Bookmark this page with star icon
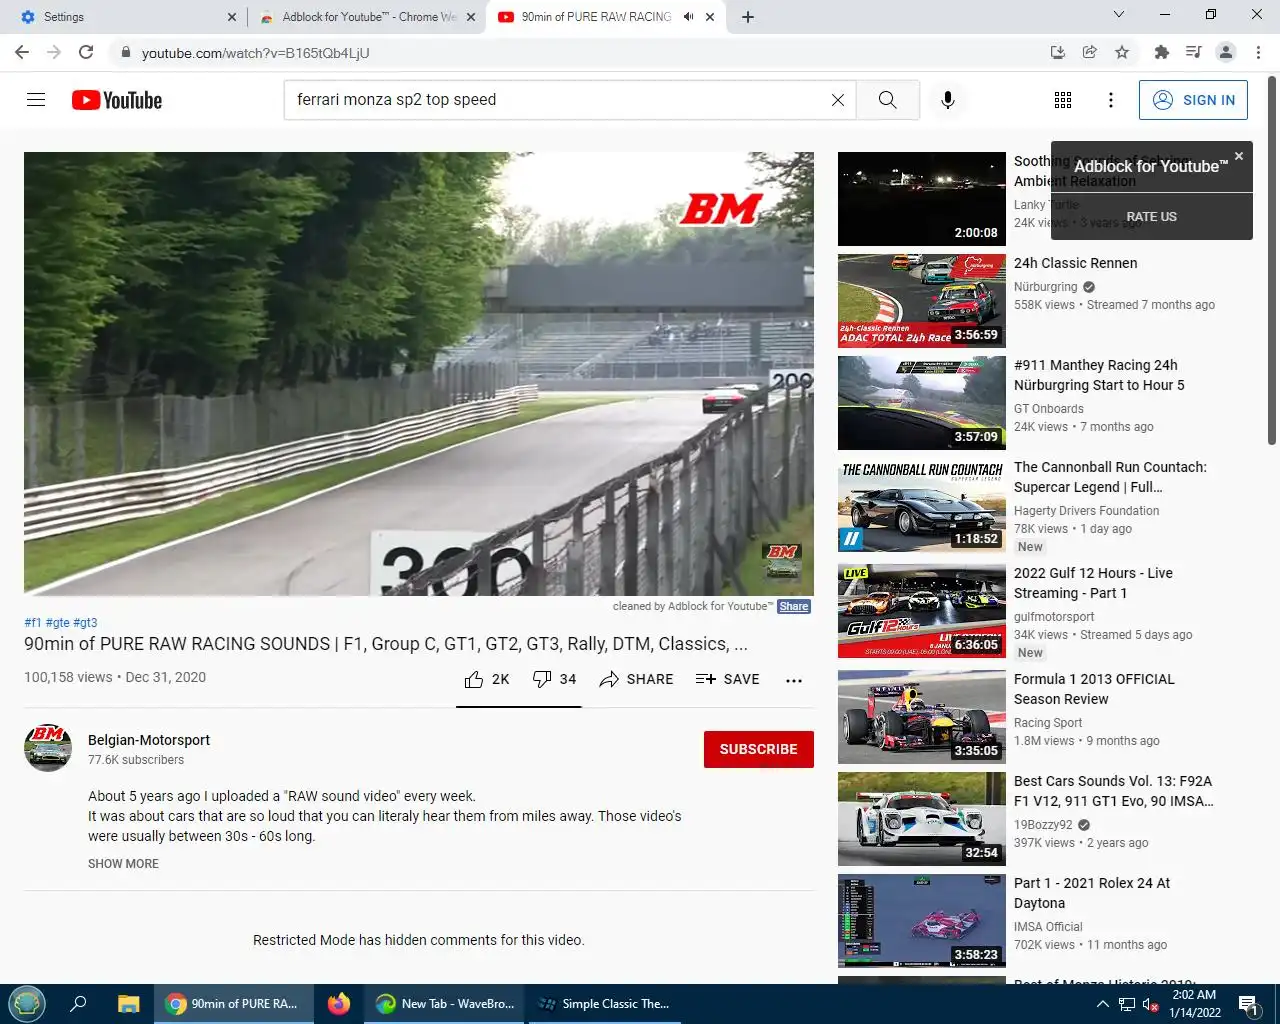 pyautogui.click(x=1122, y=52)
